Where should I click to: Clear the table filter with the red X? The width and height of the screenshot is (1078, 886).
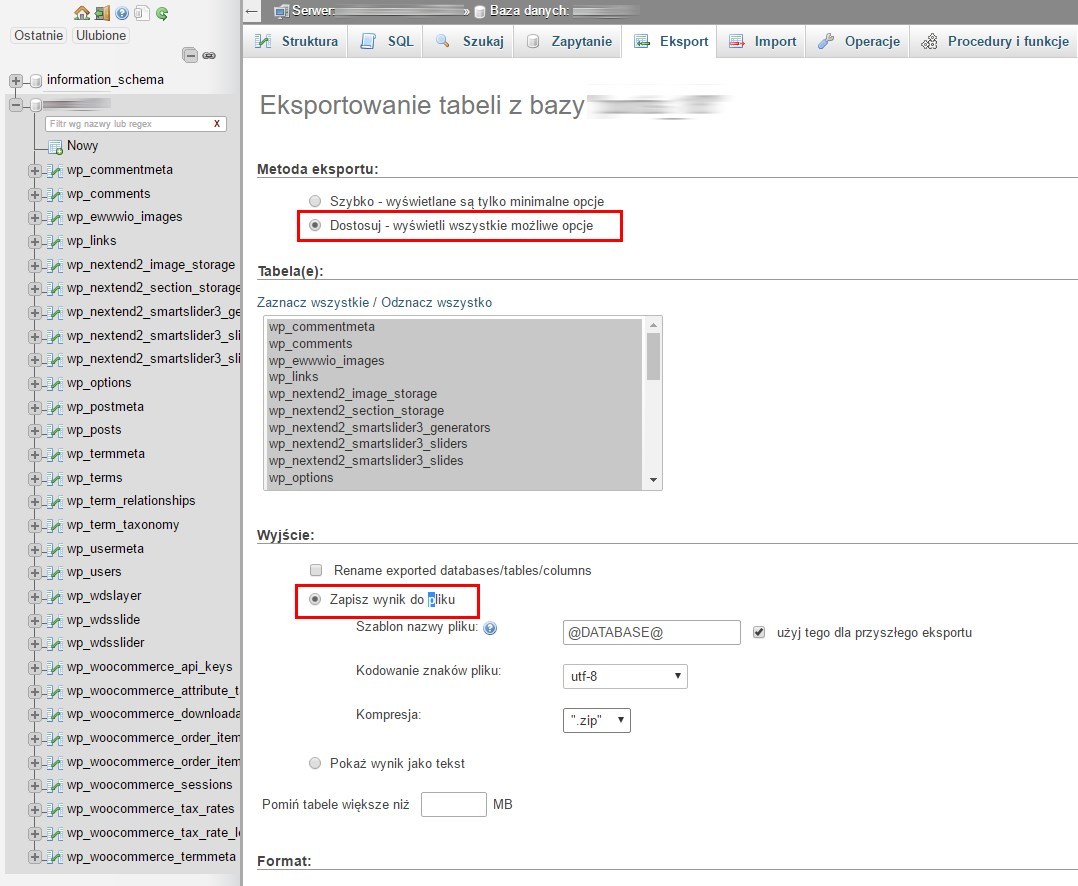[x=217, y=124]
